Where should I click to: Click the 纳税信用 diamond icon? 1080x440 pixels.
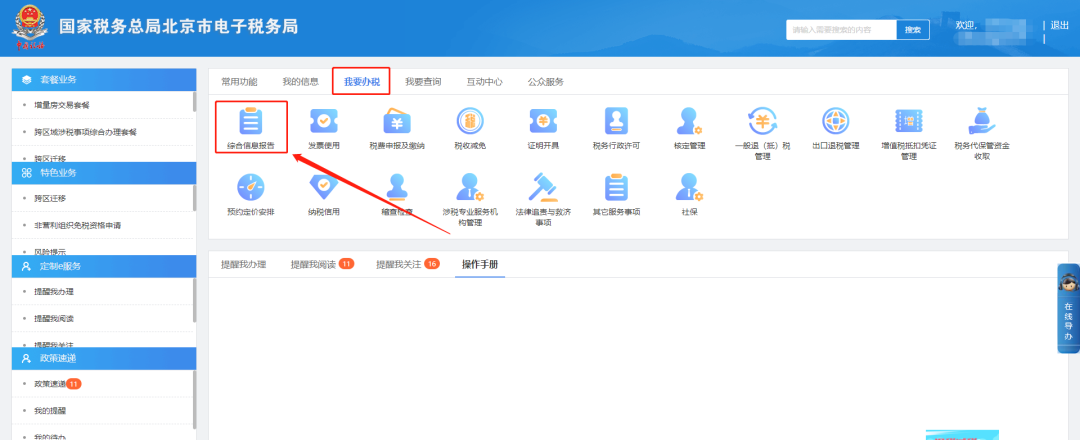(x=324, y=187)
